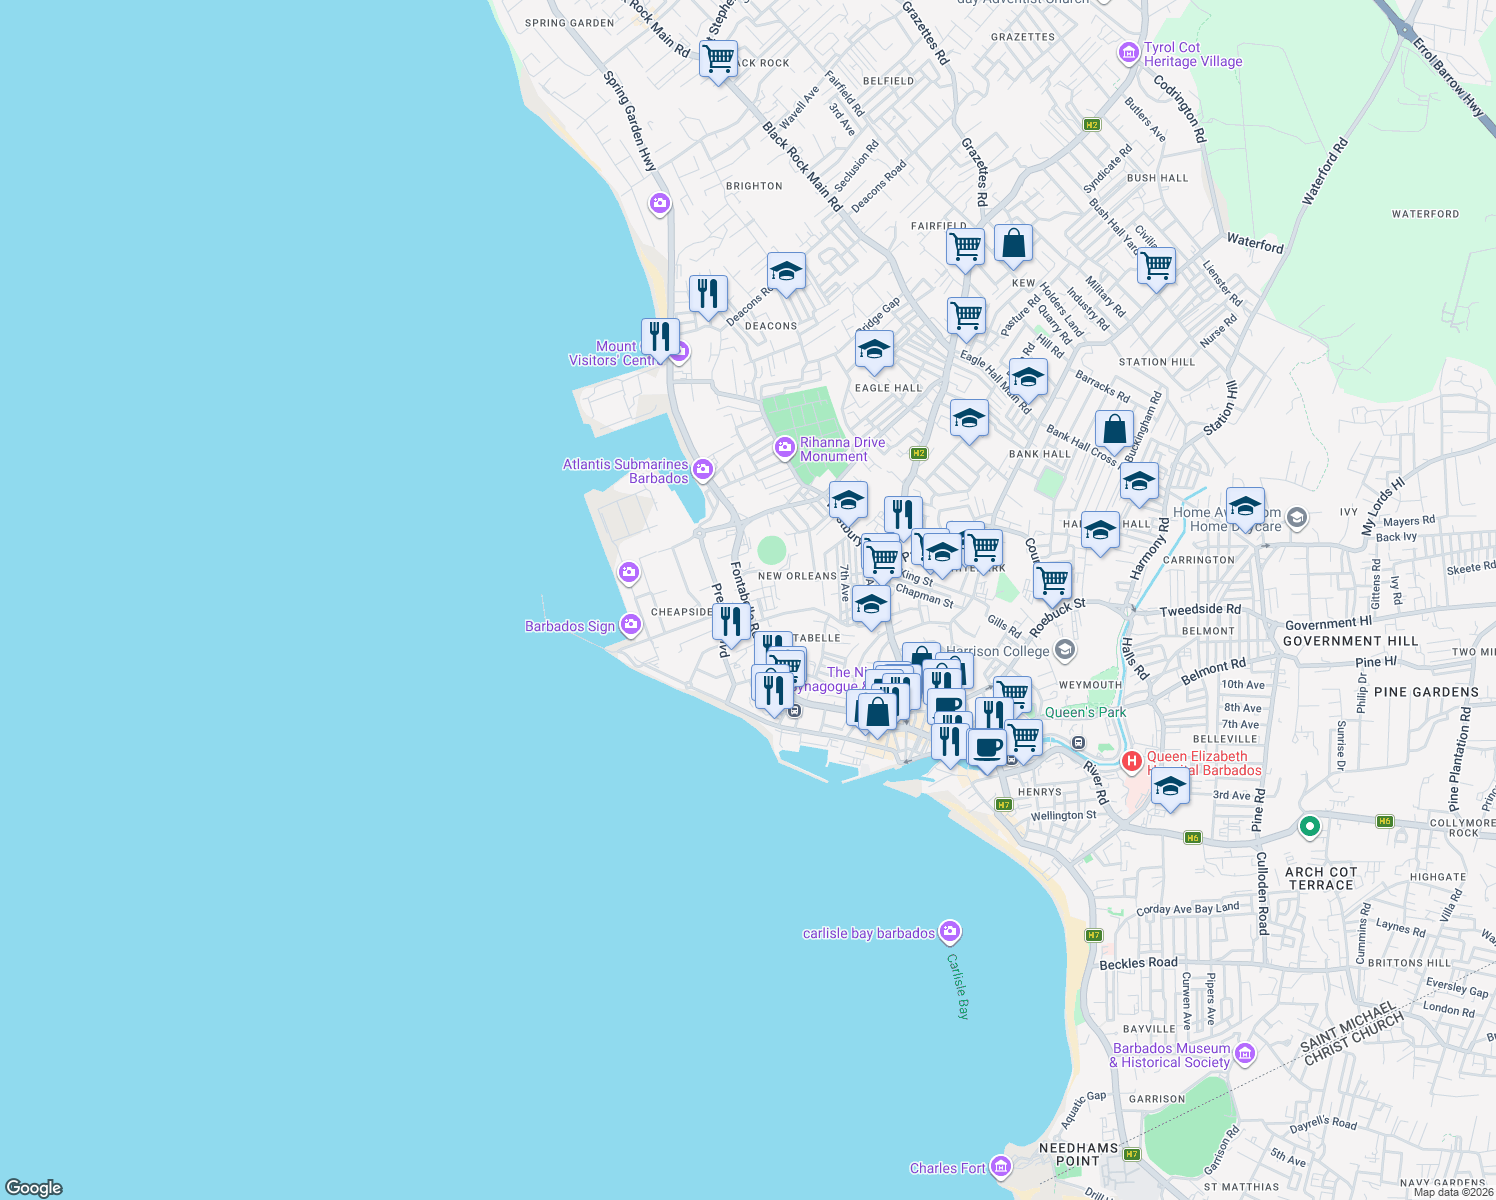Screen dimensions: 1496x1200
Task: Click the carlisle bay barbados camera pin
Action: click(949, 930)
